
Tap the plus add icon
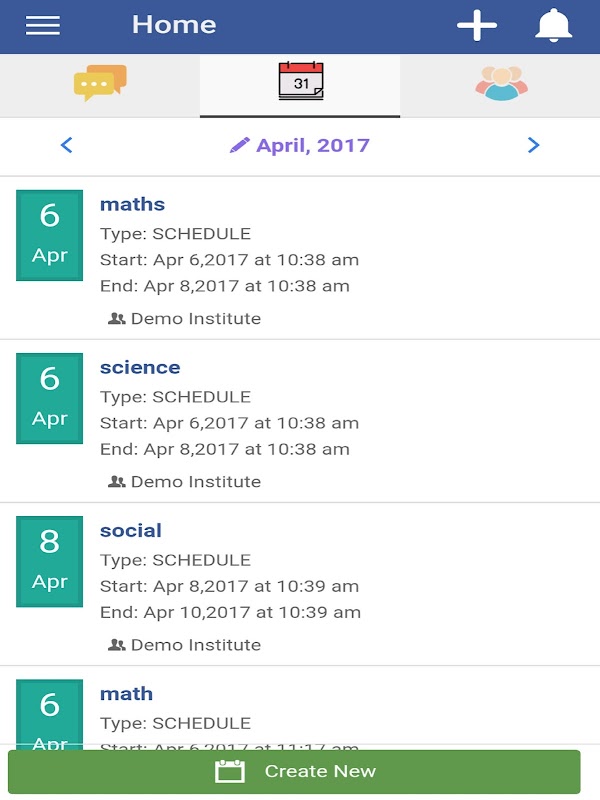point(477,26)
